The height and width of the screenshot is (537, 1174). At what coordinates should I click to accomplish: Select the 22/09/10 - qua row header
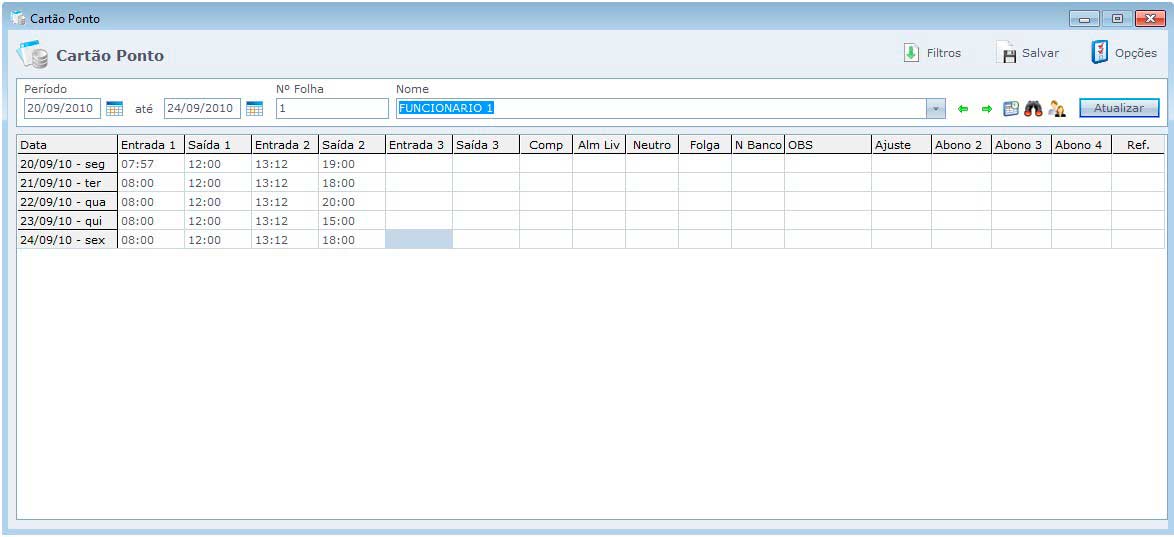pos(67,202)
